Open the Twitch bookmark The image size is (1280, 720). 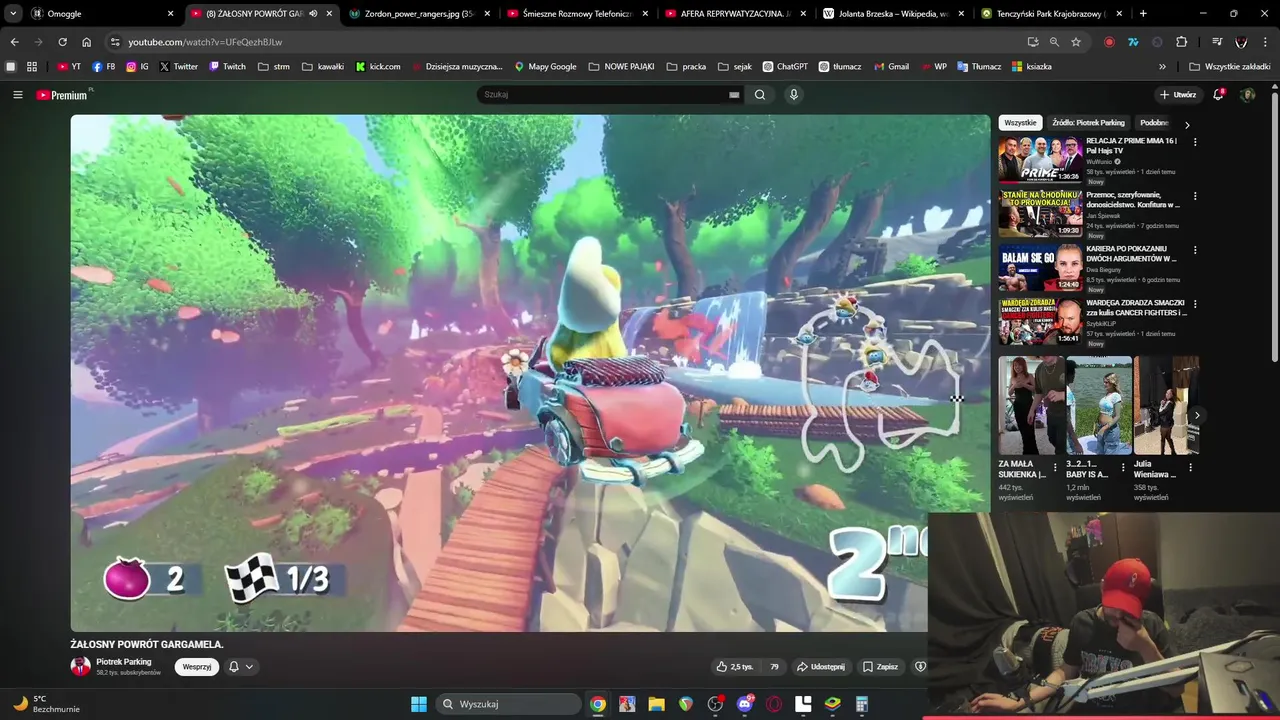[x=227, y=67]
